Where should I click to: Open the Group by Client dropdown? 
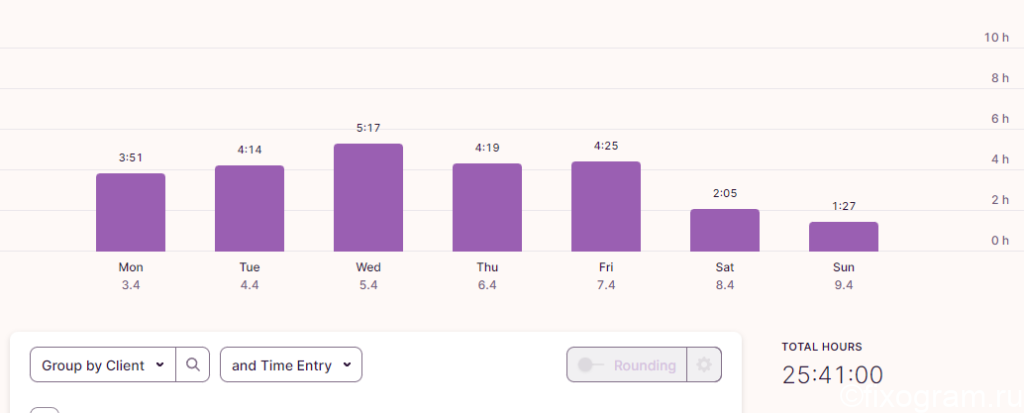pos(103,365)
